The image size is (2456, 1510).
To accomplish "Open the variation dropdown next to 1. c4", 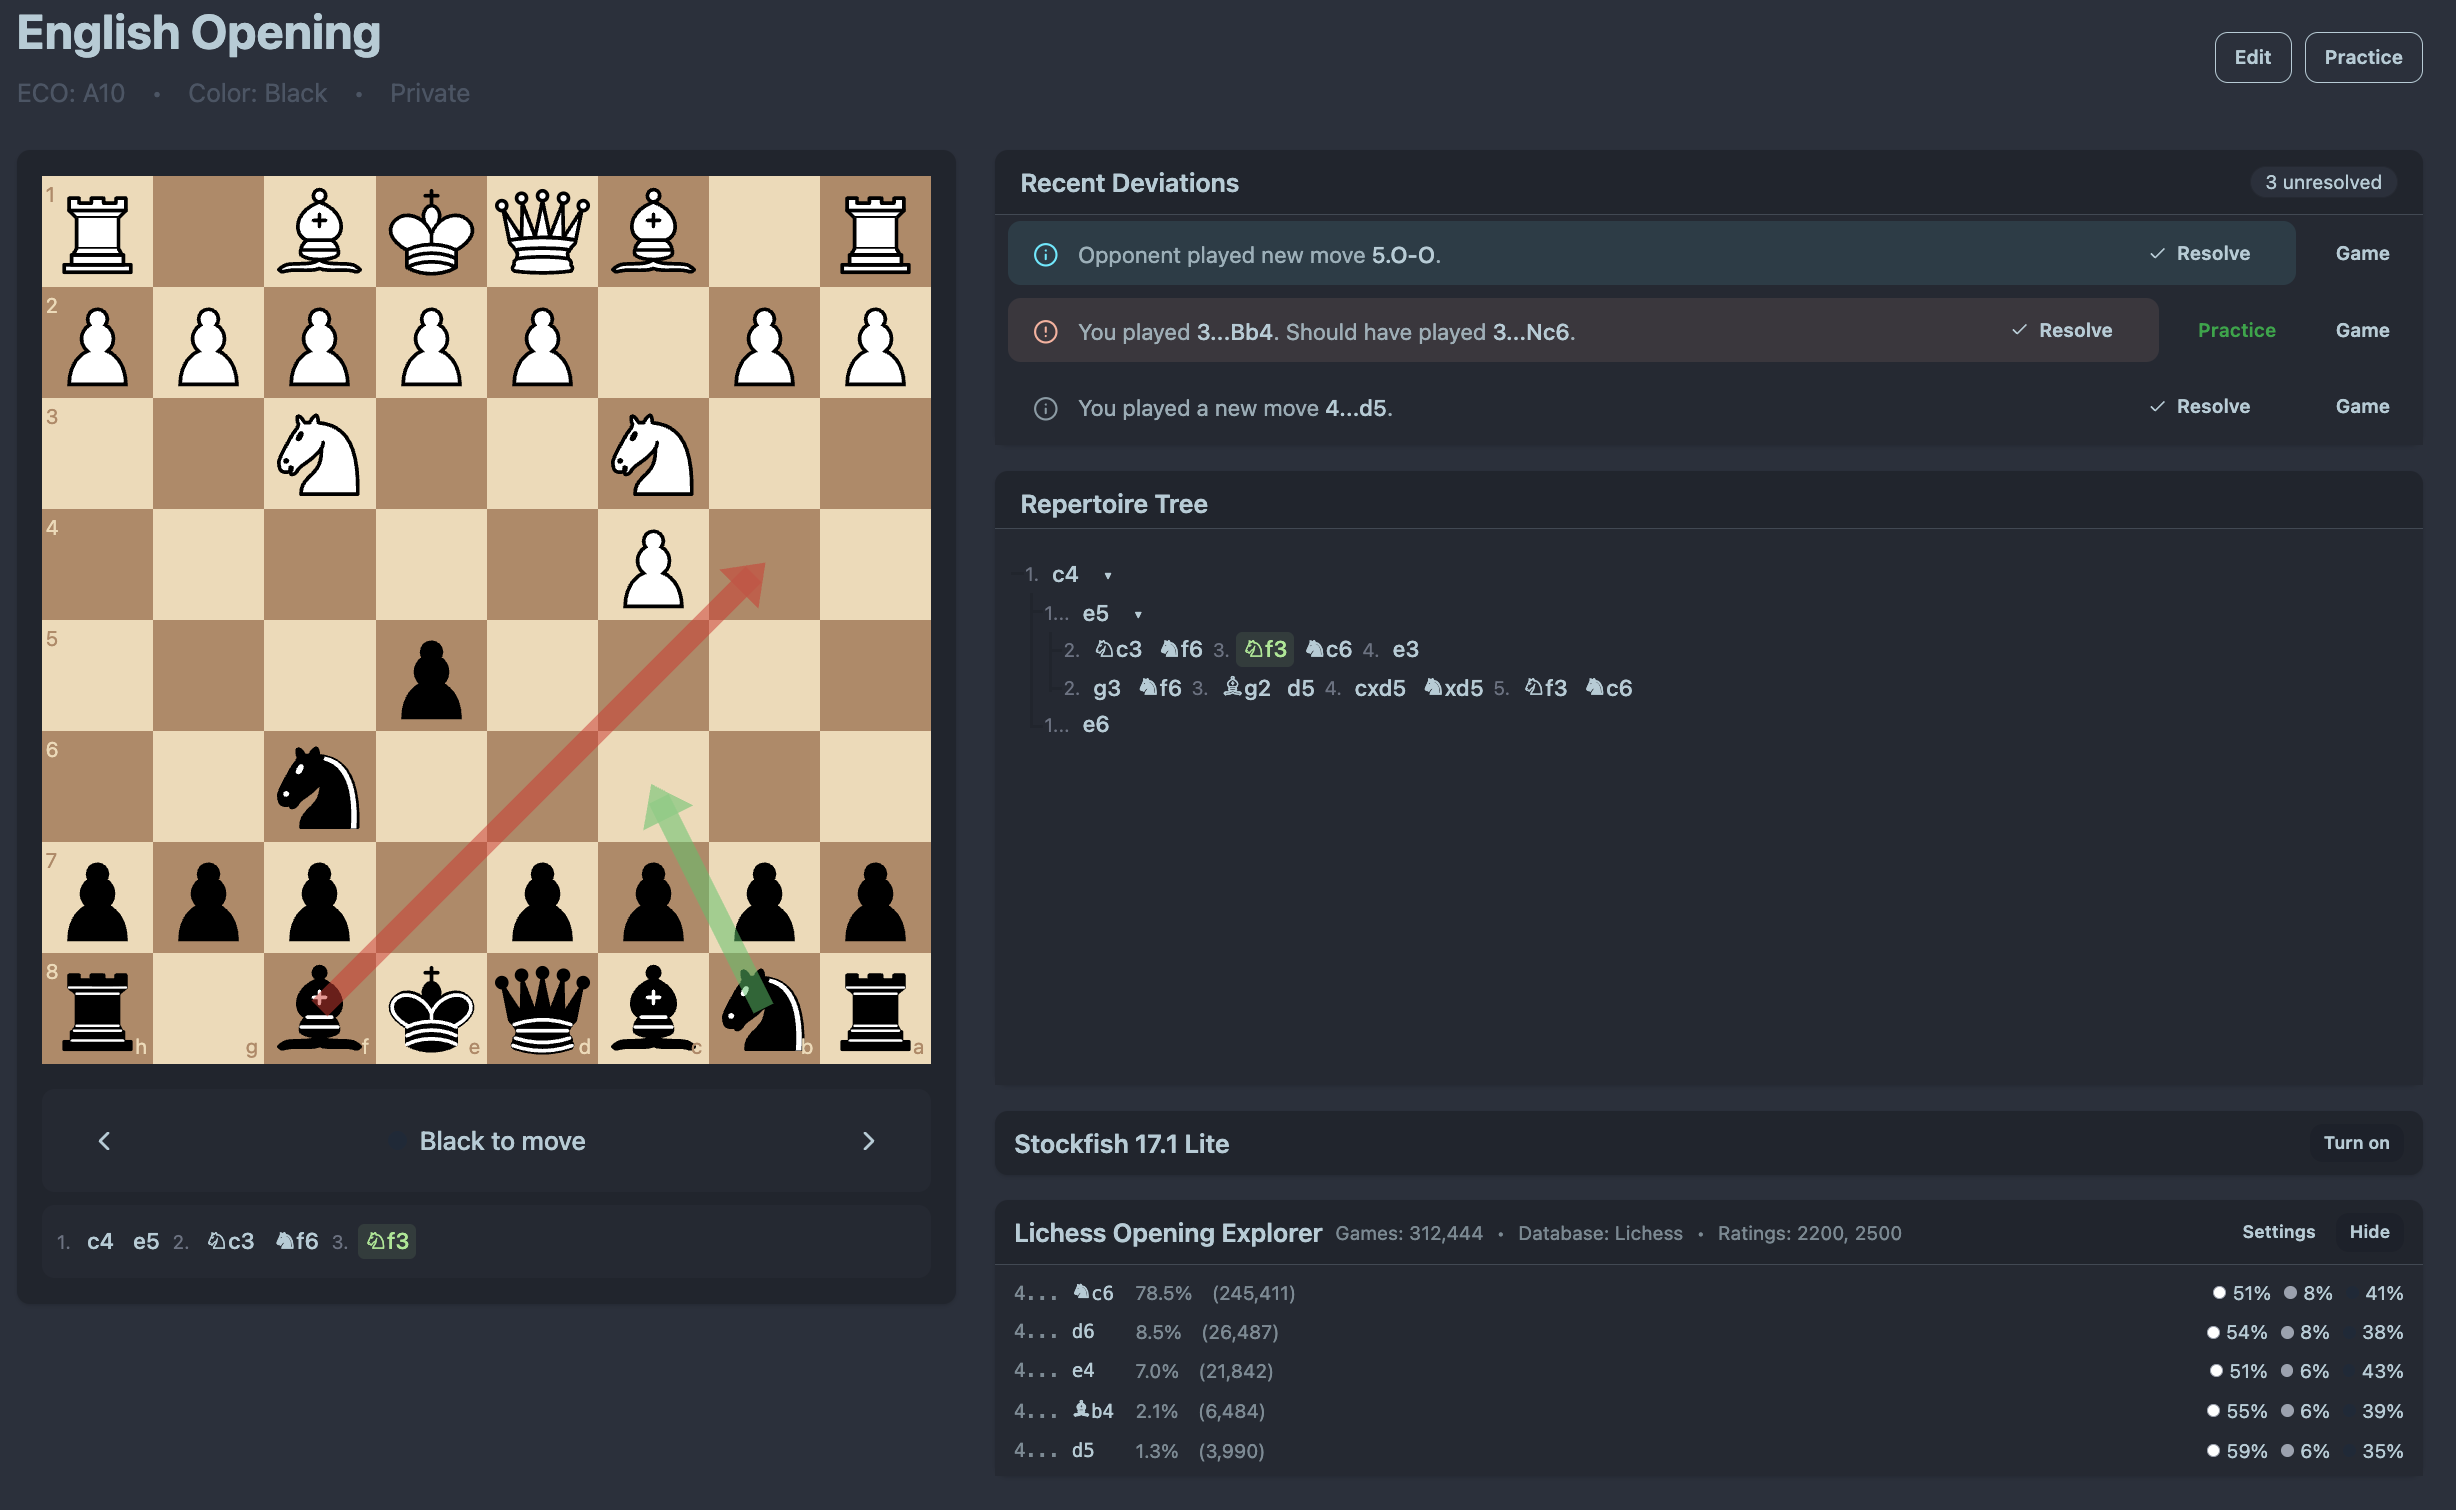I will pos(1108,576).
